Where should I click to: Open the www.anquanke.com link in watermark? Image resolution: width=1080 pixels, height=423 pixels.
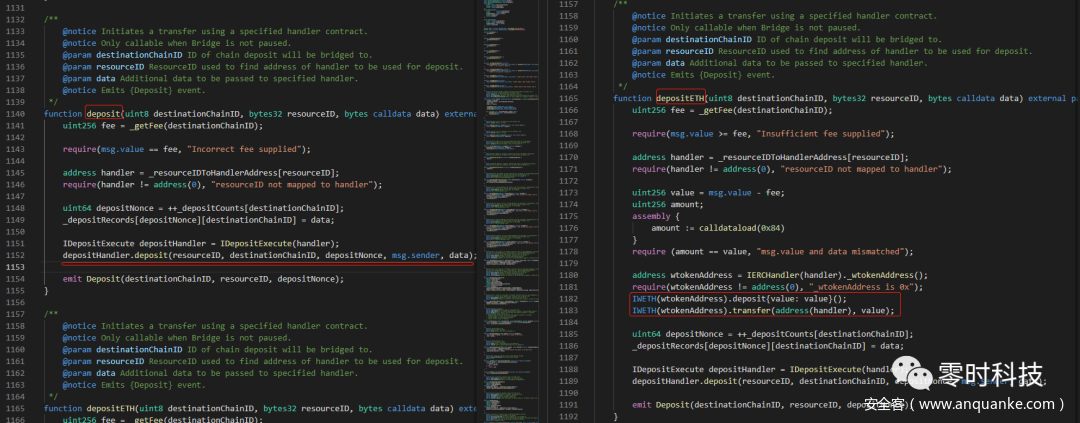pyautogui.click(x=985, y=404)
